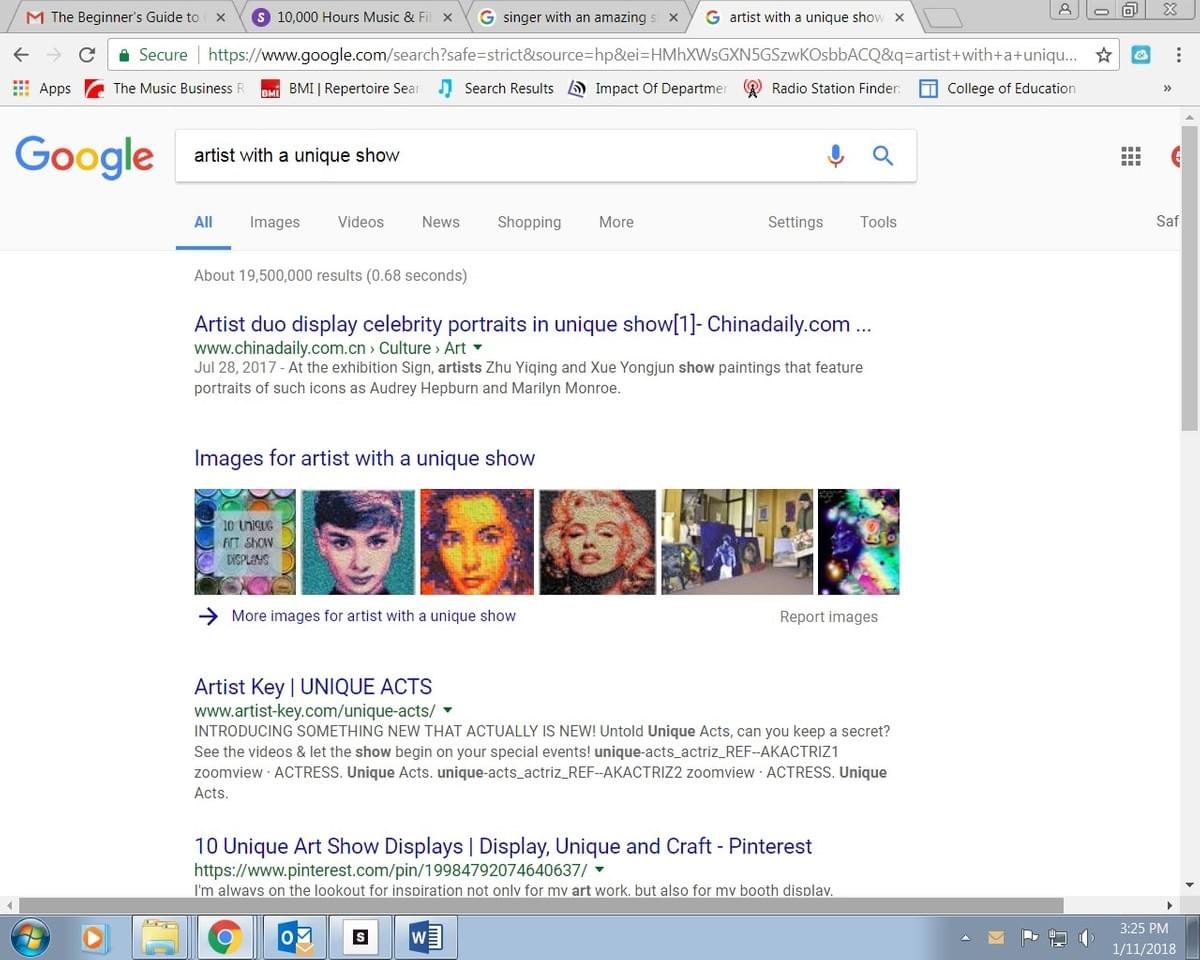Select the News search tab
1200x960 pixels.
441,222
